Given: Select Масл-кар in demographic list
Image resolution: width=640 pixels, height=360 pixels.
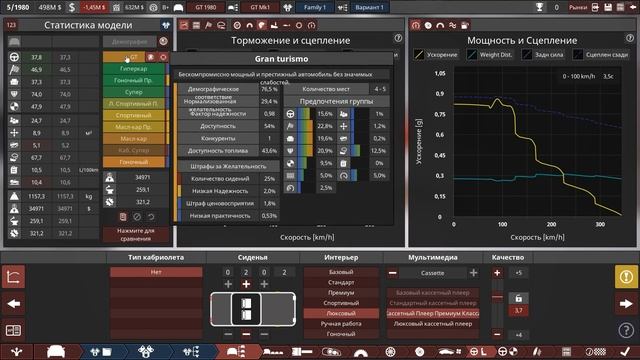Looking at the screenshot, I should [133, 139].
